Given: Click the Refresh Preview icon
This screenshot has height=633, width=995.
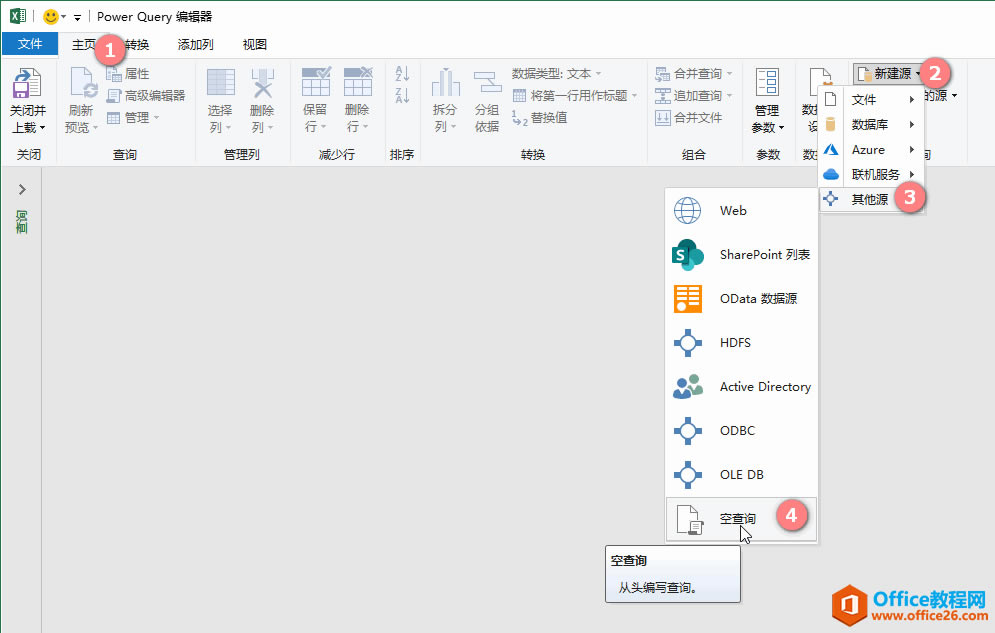Looking at the screenshot, I should click(x=82, y=83).
